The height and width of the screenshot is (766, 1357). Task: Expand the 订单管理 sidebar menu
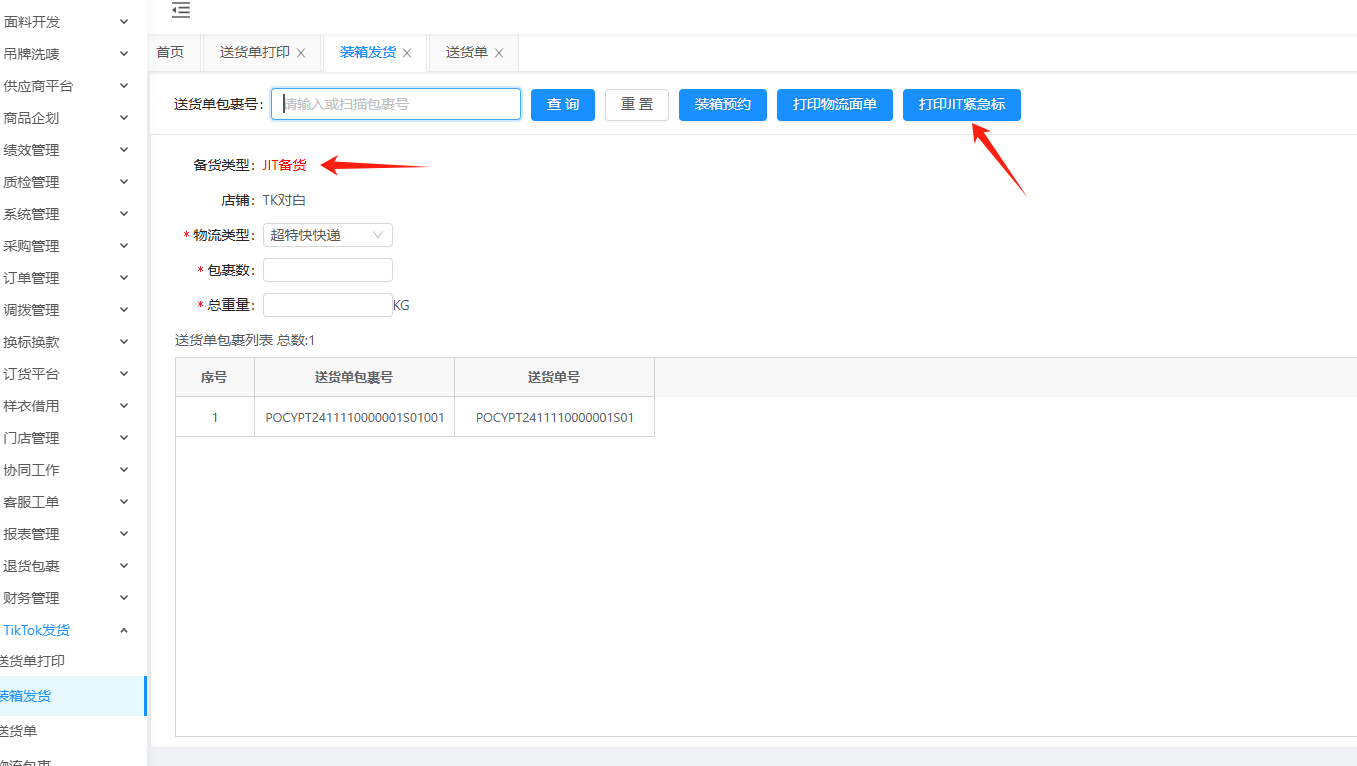66,278
